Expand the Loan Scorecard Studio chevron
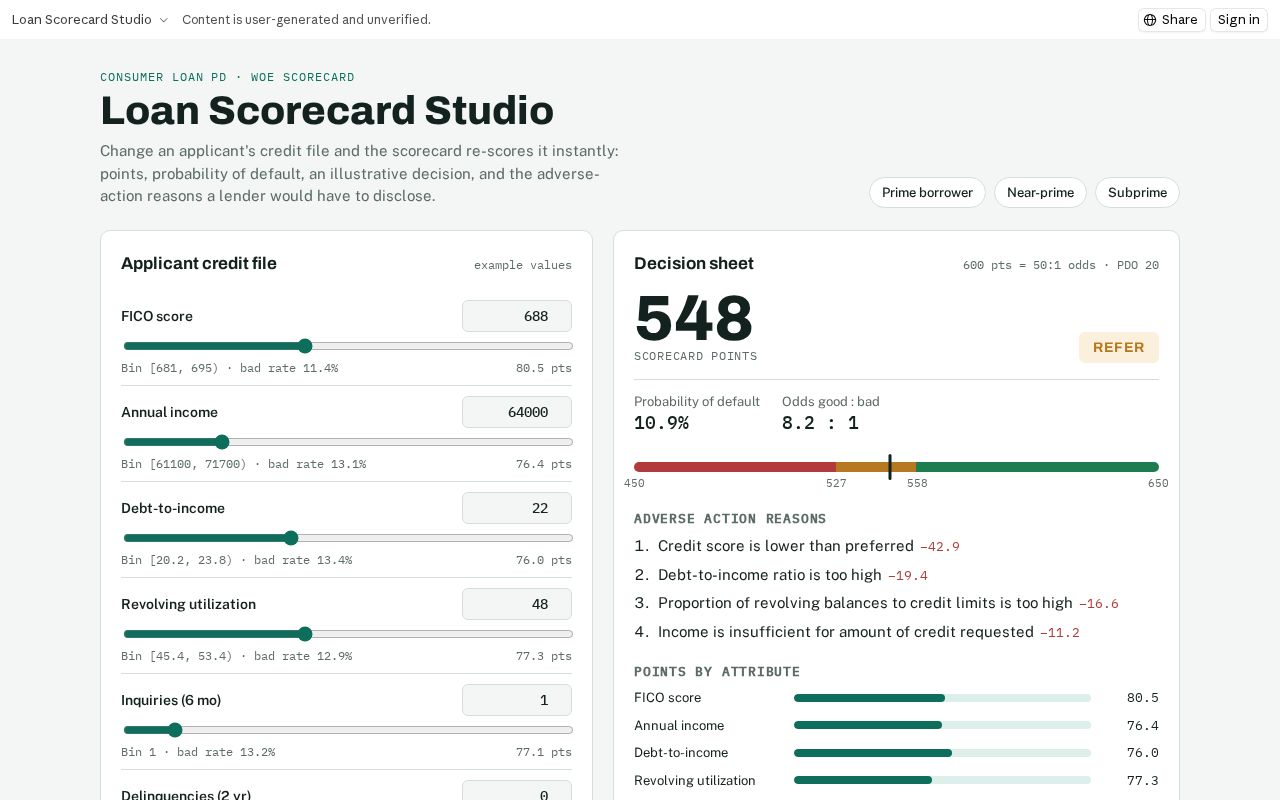 [164, 20]
